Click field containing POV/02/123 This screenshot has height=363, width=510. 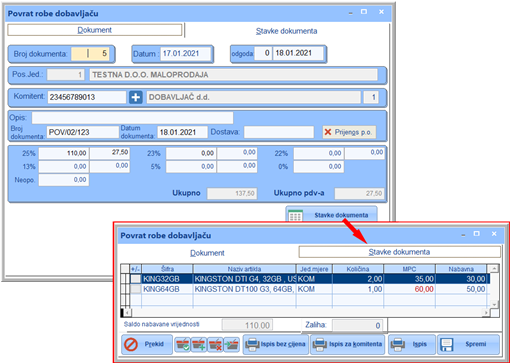[83, 132]
